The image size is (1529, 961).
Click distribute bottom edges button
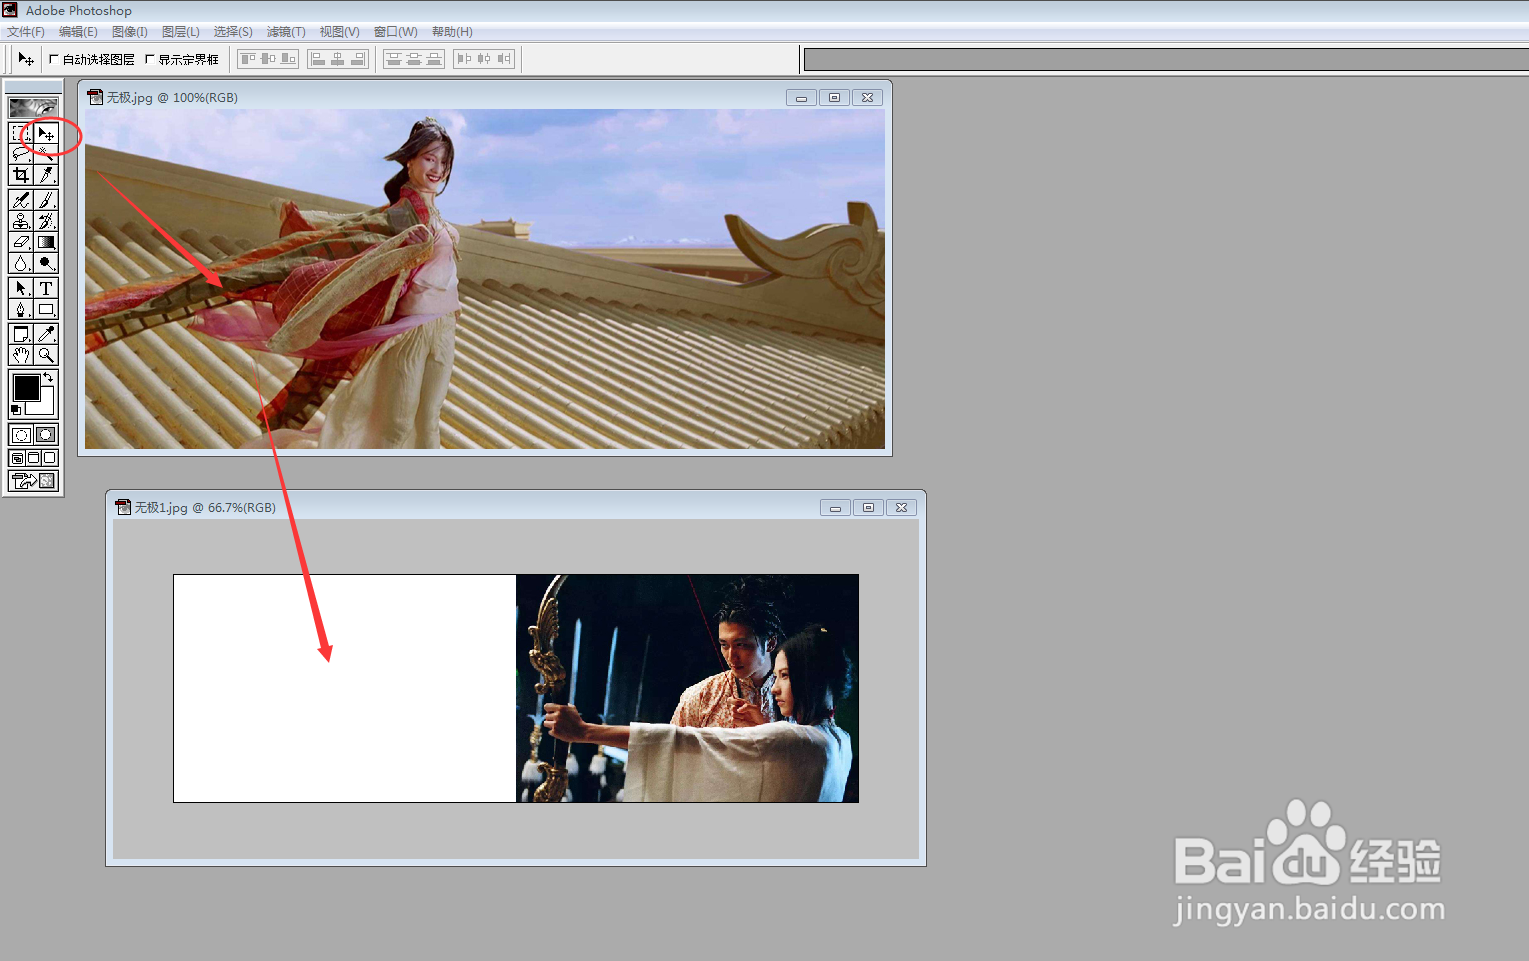click(434, 59)
